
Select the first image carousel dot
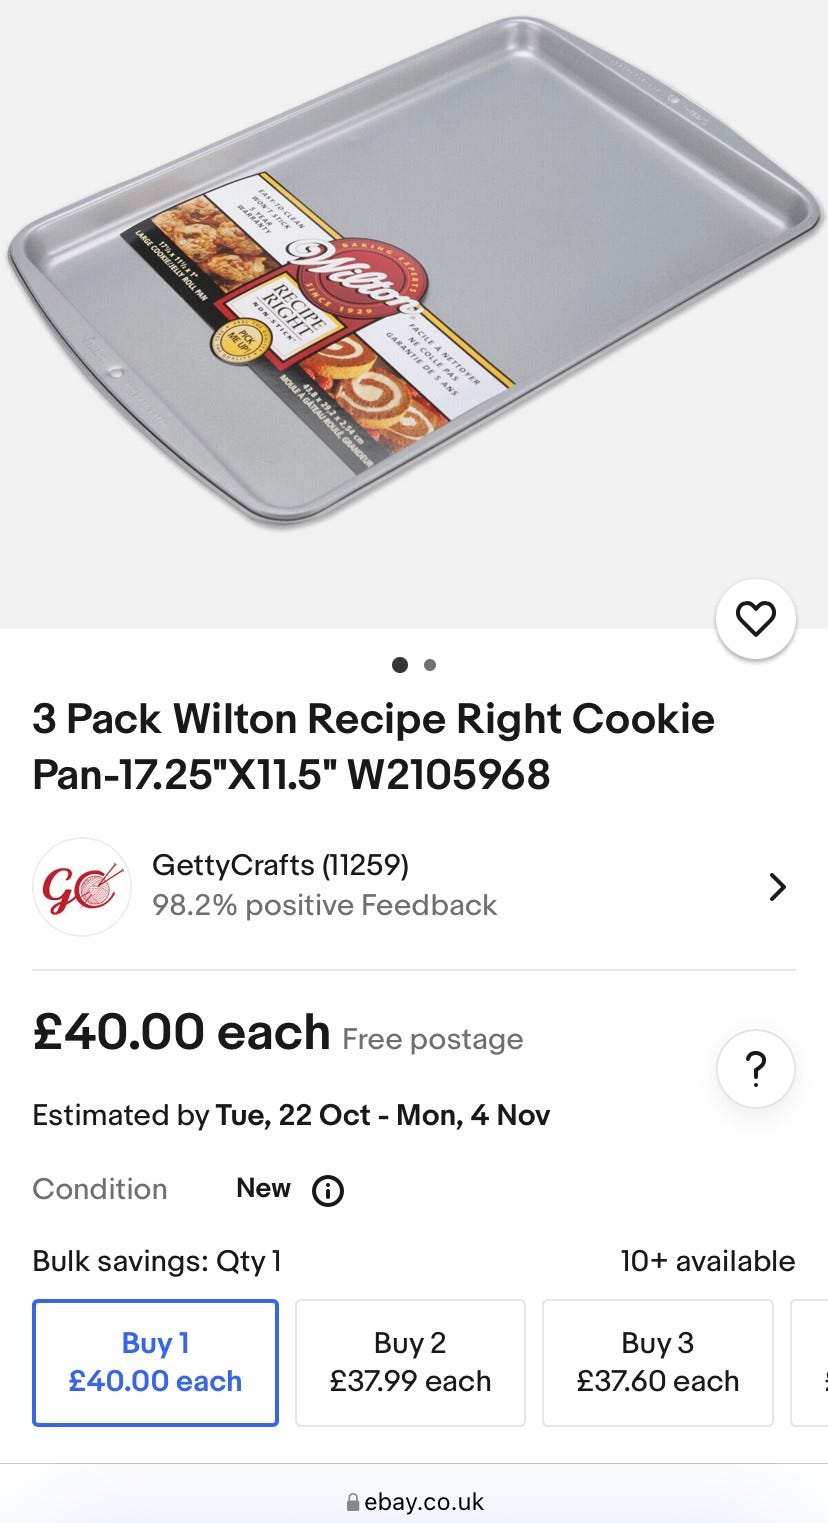[400, 665]
